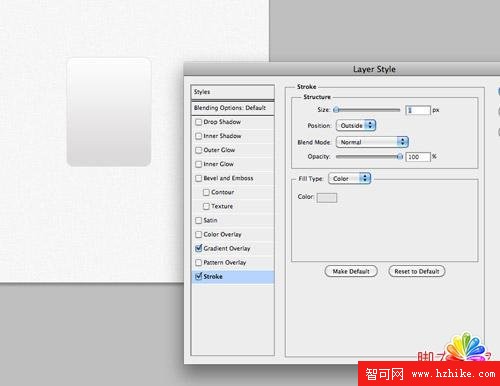Image resolution: width=500 pixels, height=386 pixels.
Task: Click the Size pixel input field
Action: [x=418, y=110]
